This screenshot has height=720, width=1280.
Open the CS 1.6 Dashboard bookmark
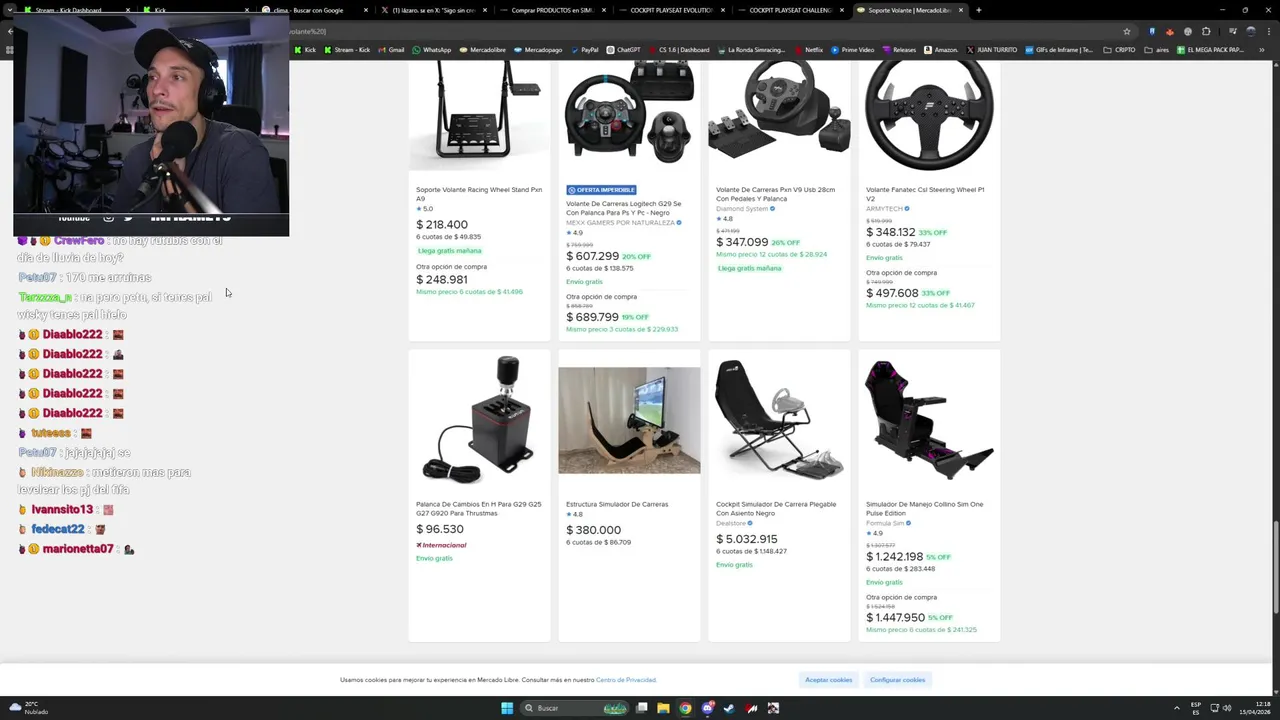coord(679,50)
